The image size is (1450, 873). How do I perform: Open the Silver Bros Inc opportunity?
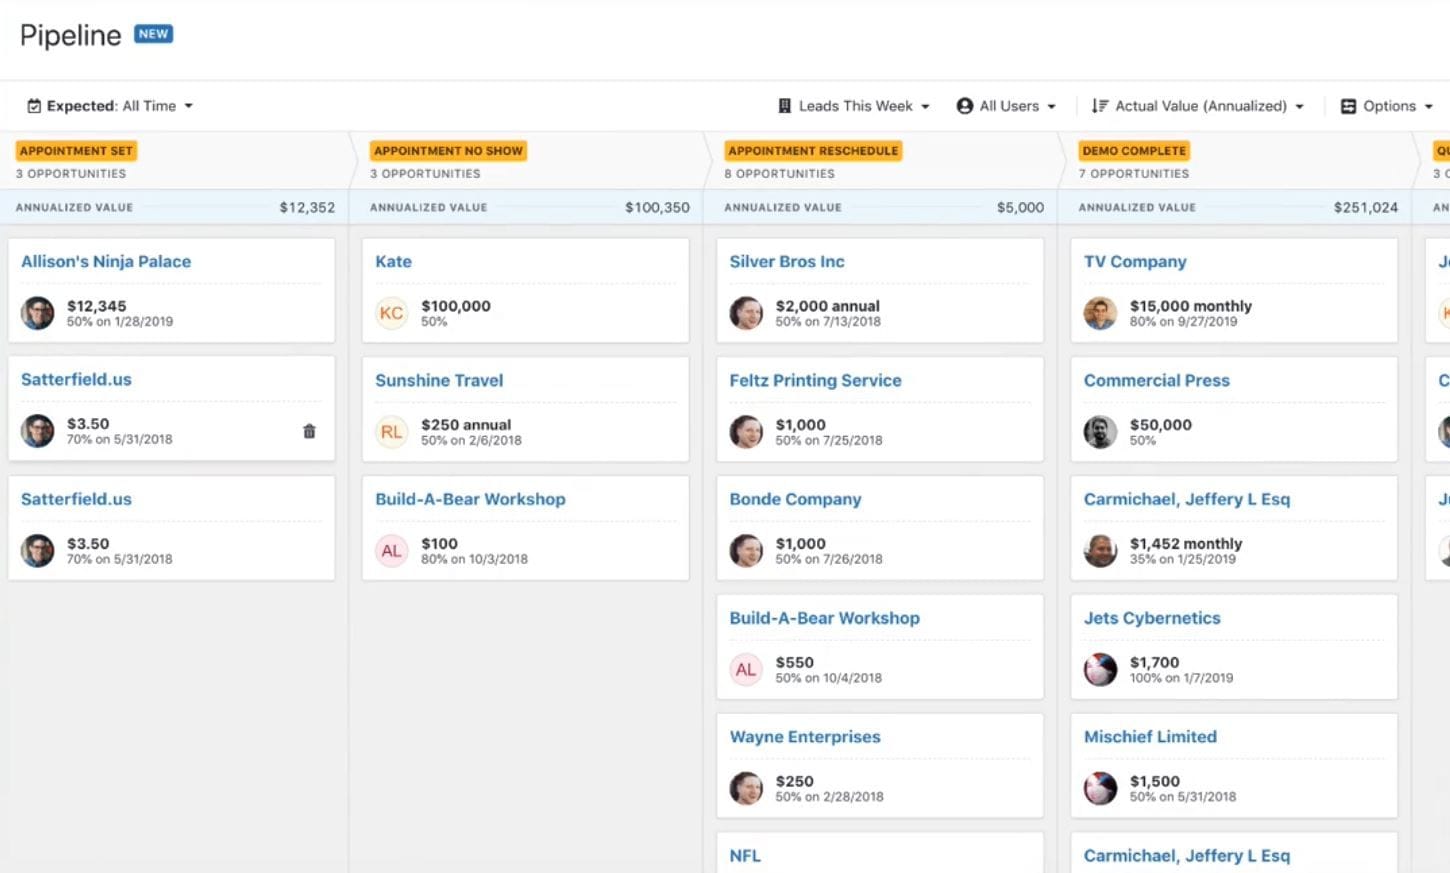(787, 261)
